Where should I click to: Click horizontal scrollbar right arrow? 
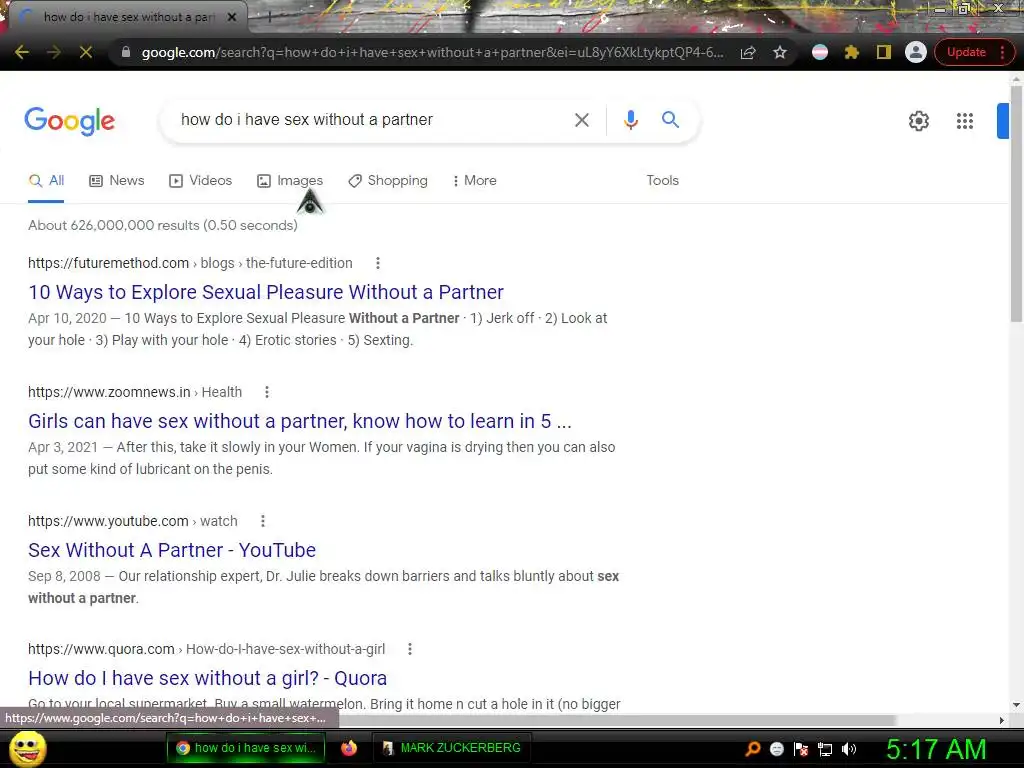tap(1002, 720)
